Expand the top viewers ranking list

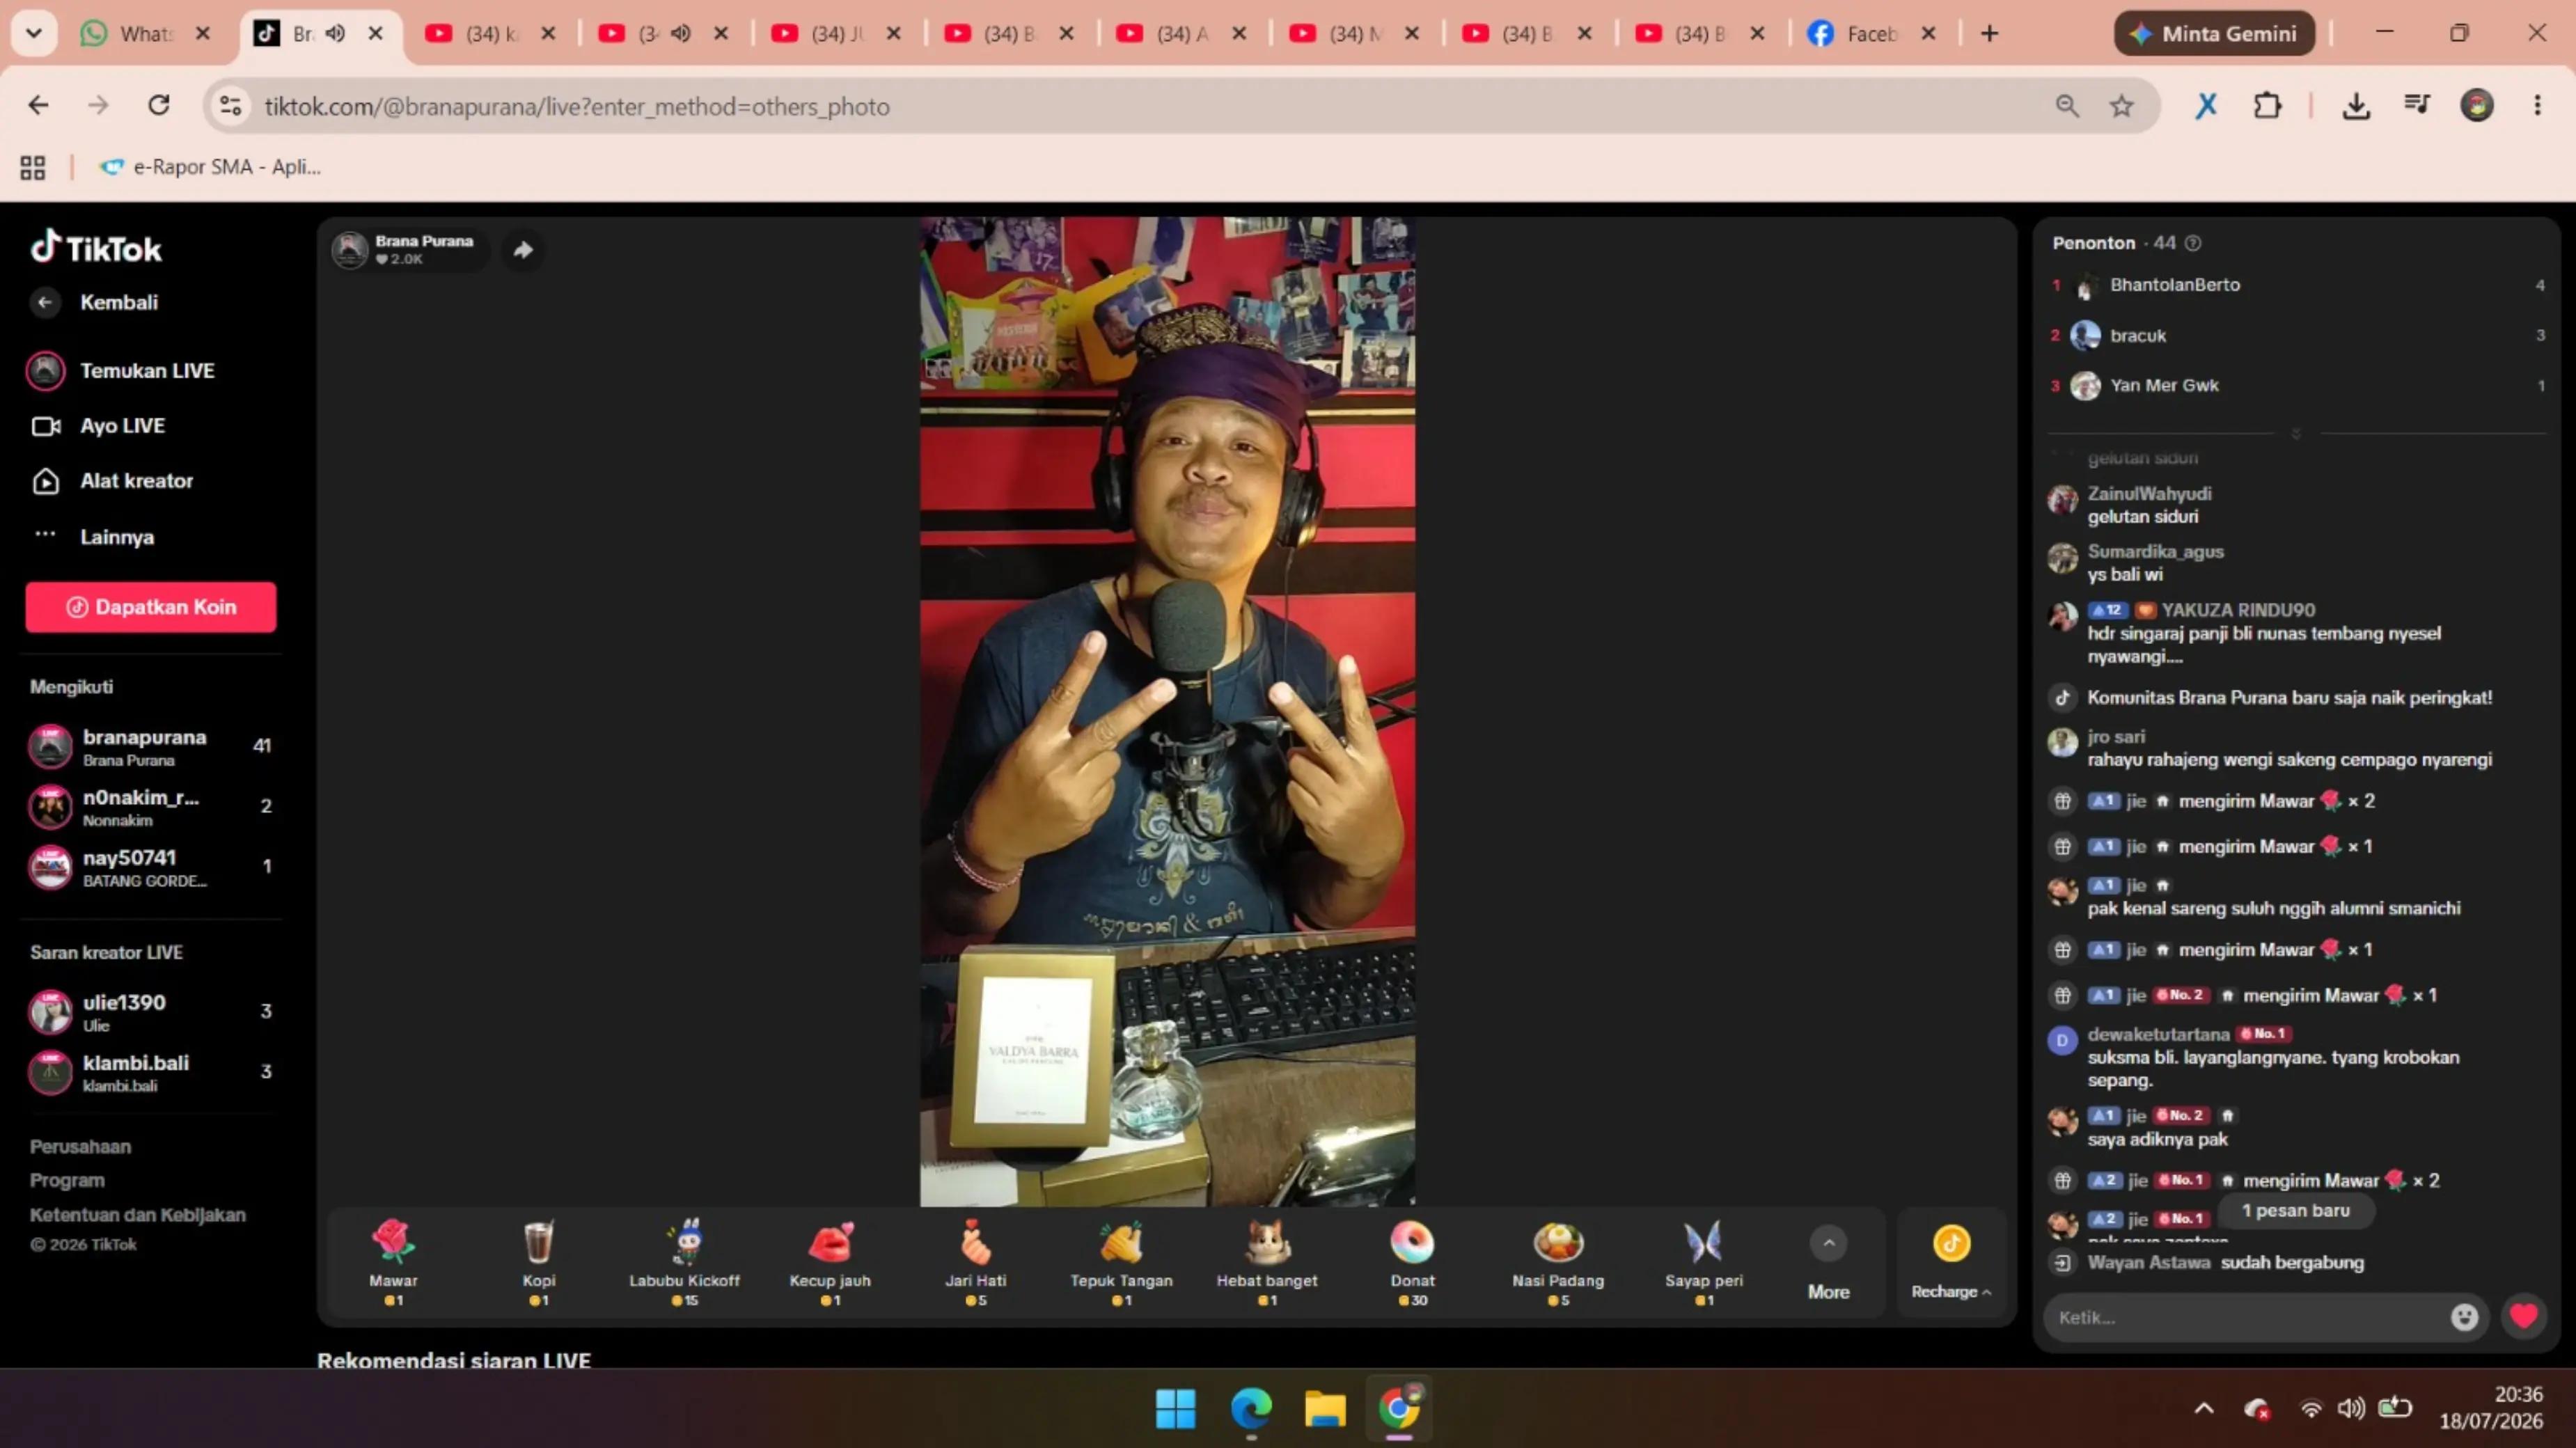[2296, 433]
